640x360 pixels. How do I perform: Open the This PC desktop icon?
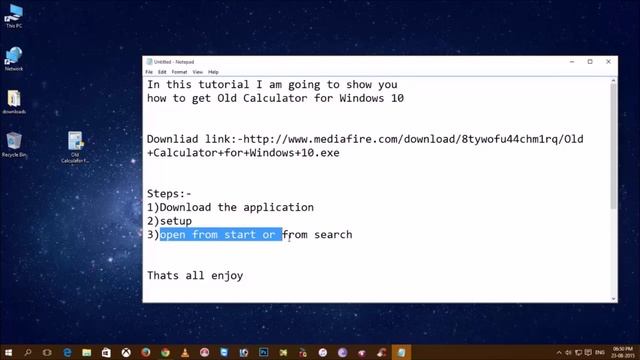pos(14,16)
